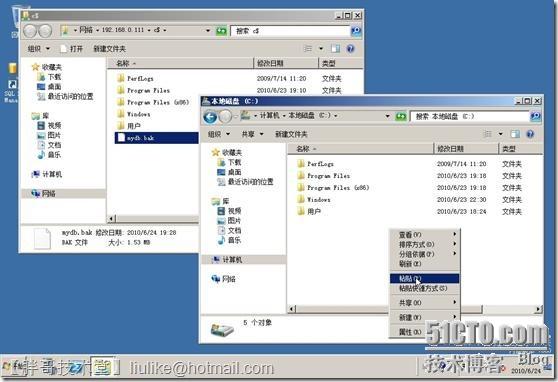Choose 粘贴 in the context menu
Screen dimensions: 558x382
pos(425,278)
